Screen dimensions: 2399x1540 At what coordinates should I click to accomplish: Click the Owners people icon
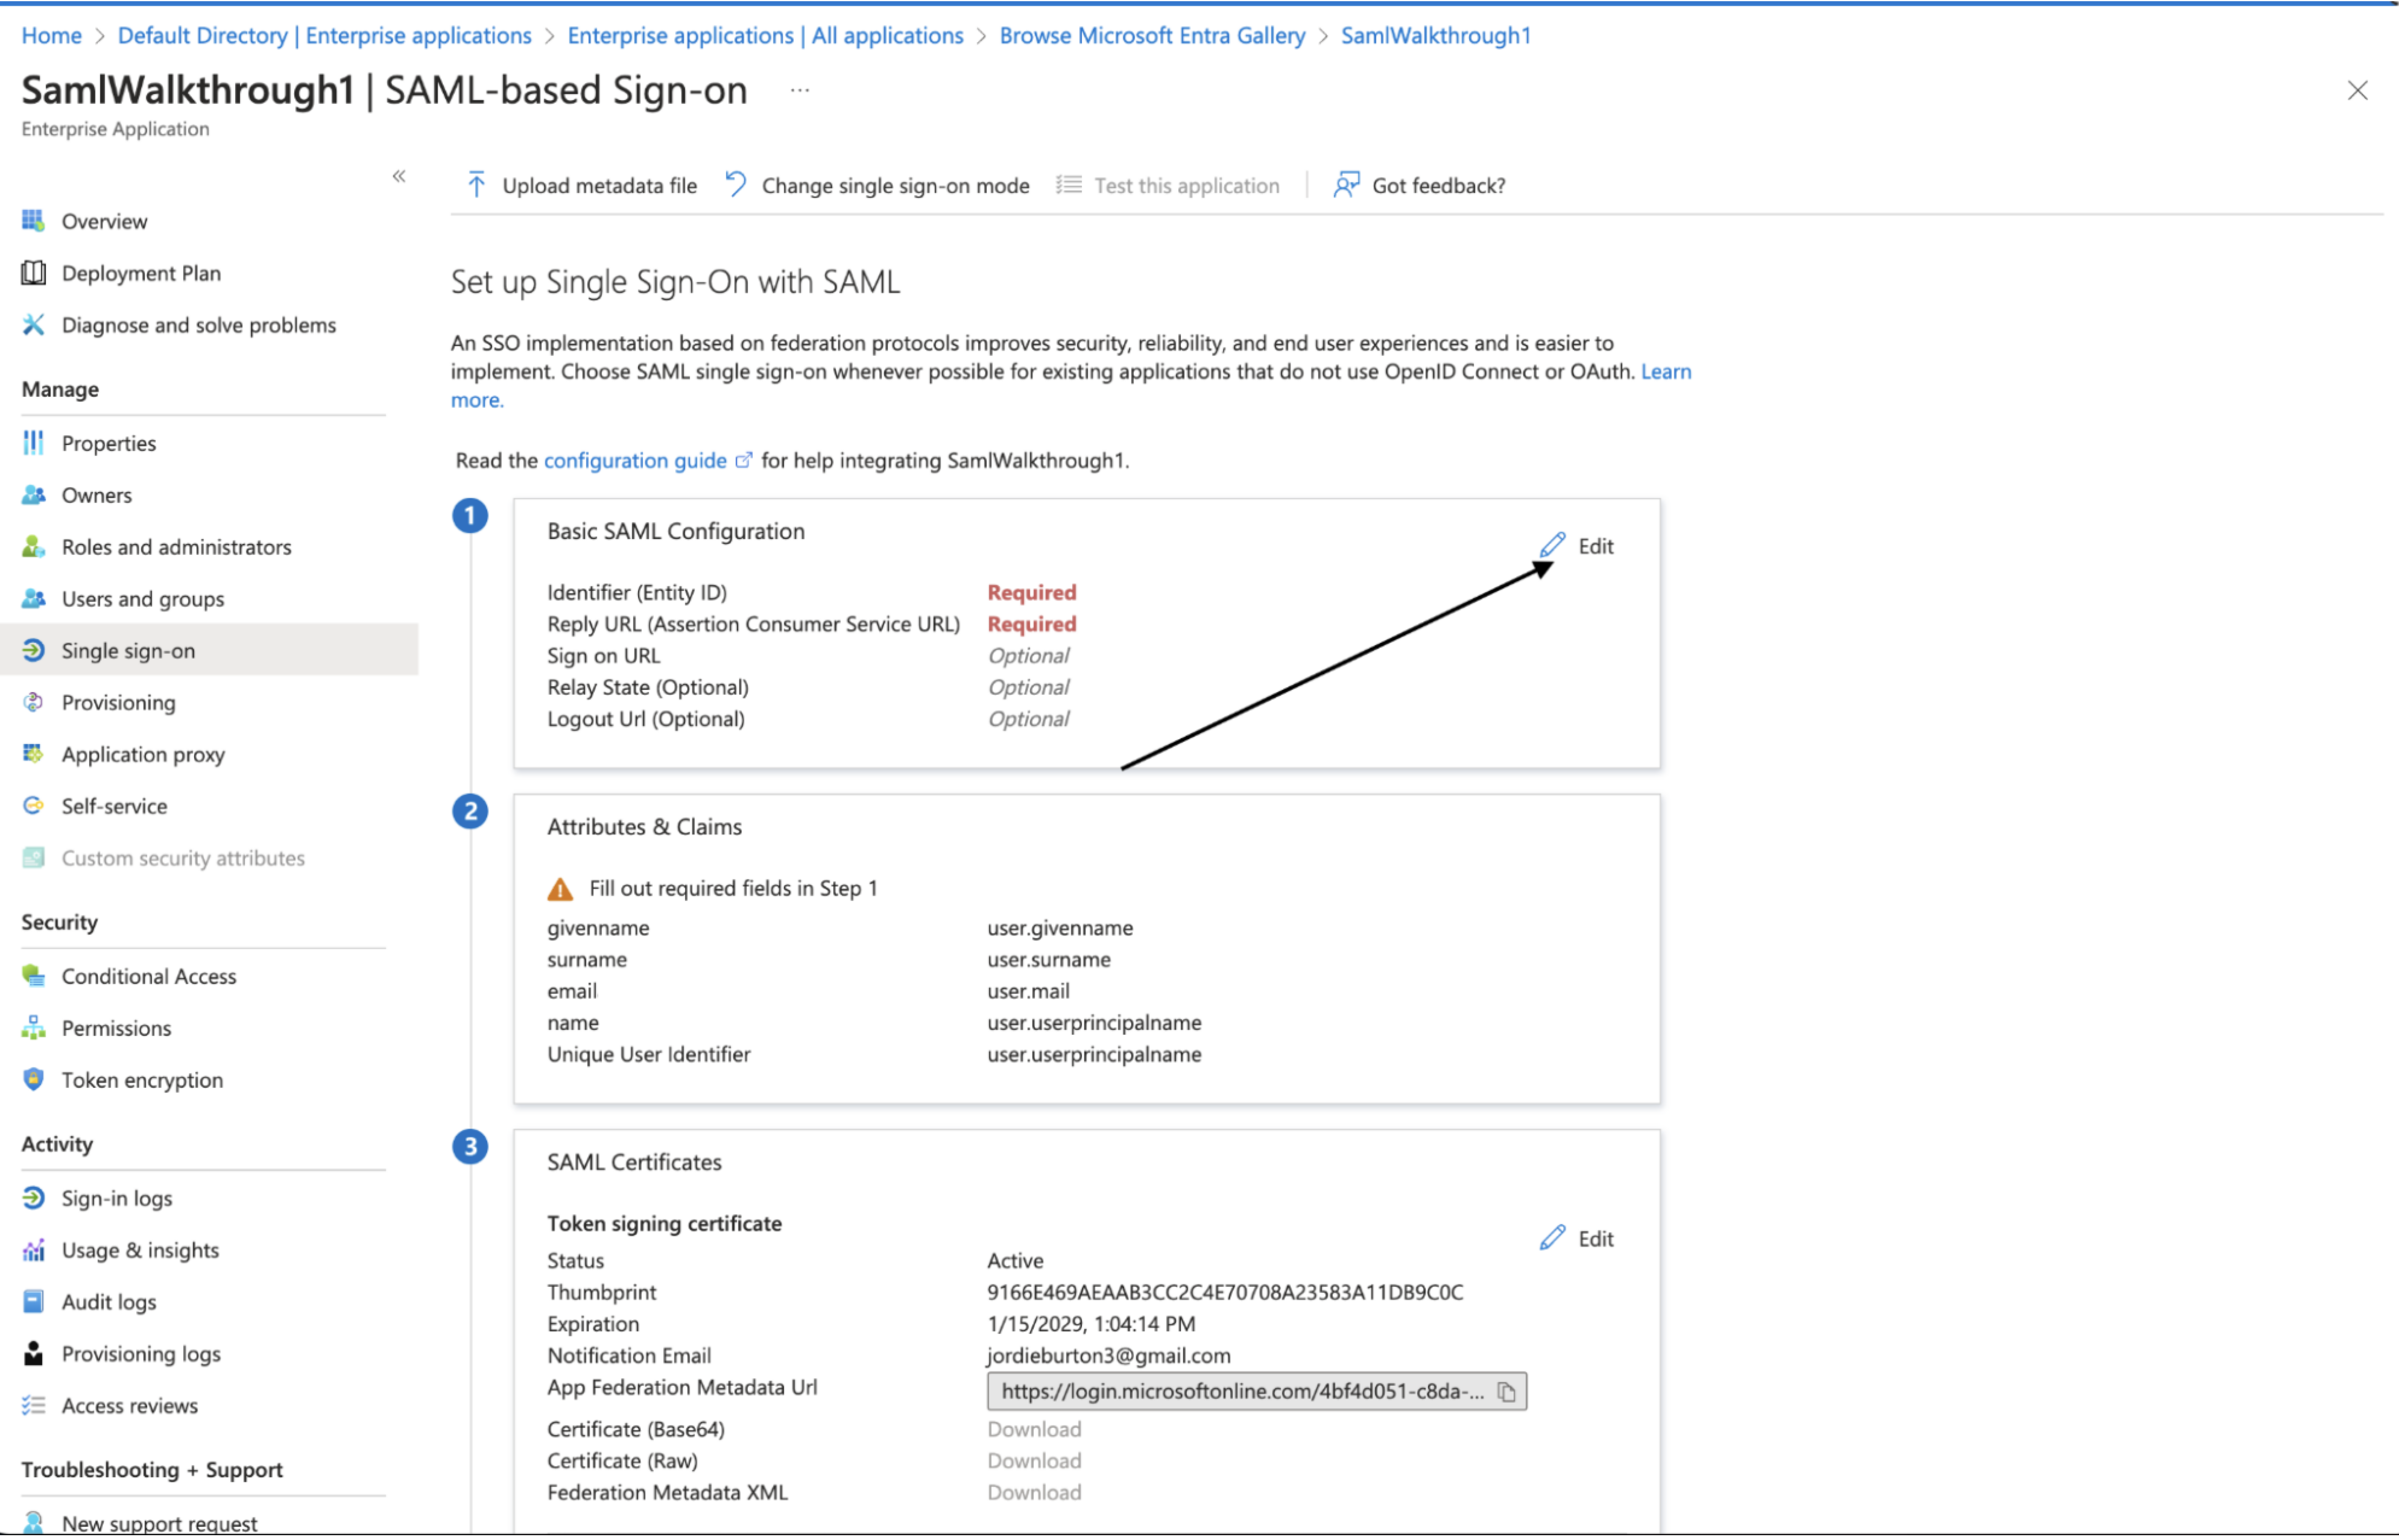[33, 494]
